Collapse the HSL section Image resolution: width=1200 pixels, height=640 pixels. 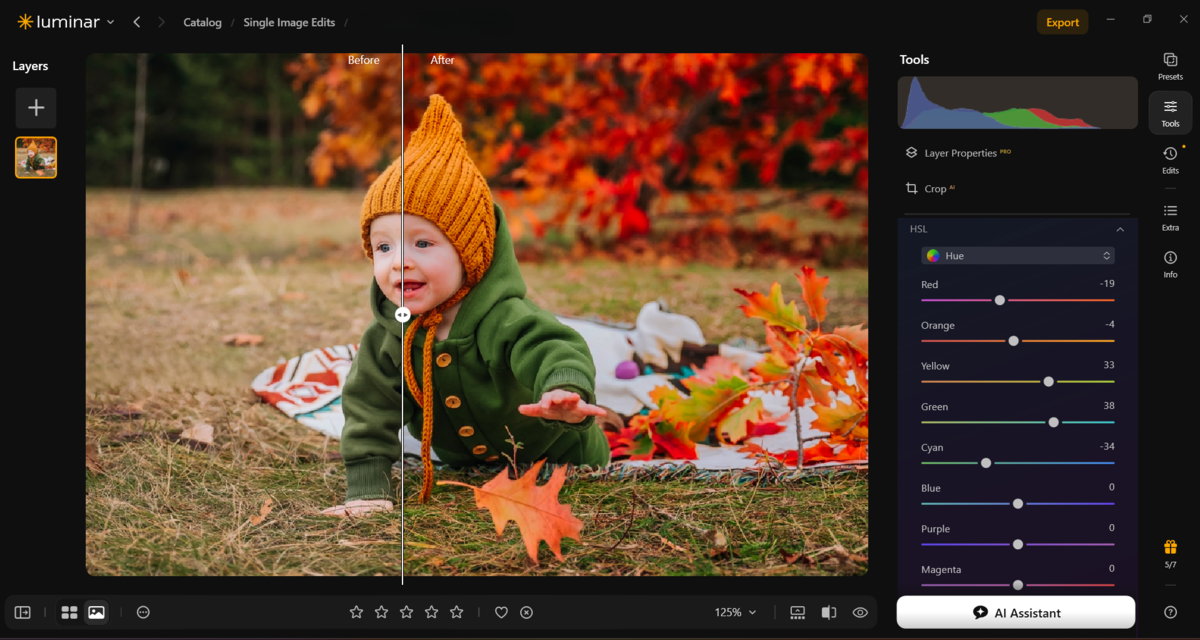(1120, 229)
